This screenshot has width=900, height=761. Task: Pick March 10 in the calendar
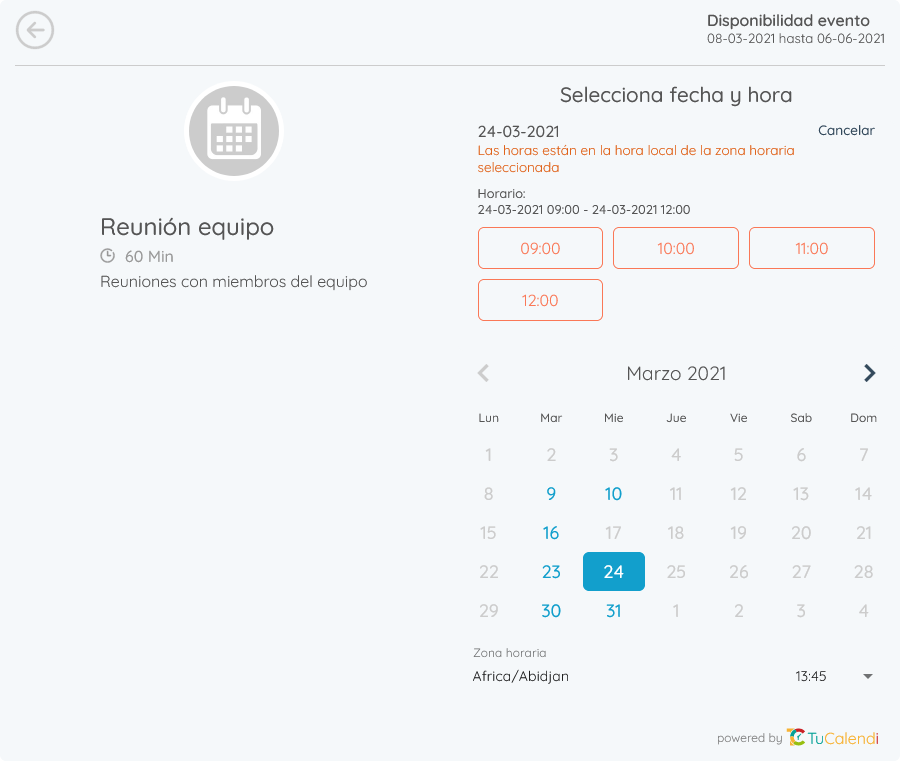(x=614, y=494)
